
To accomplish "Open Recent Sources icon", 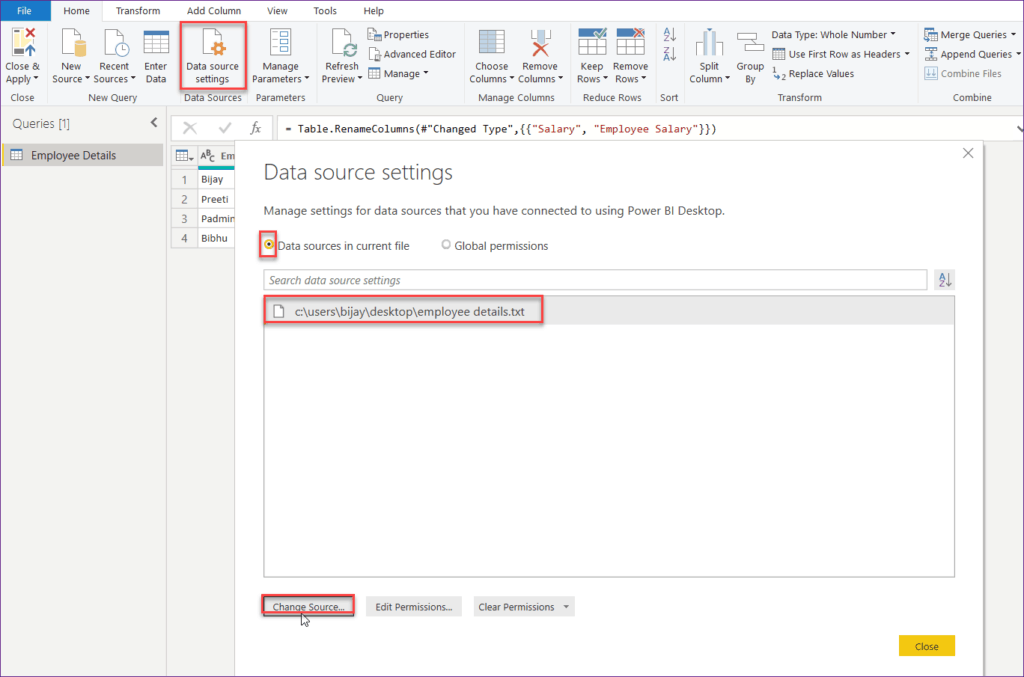I will [x=115, y=42].
